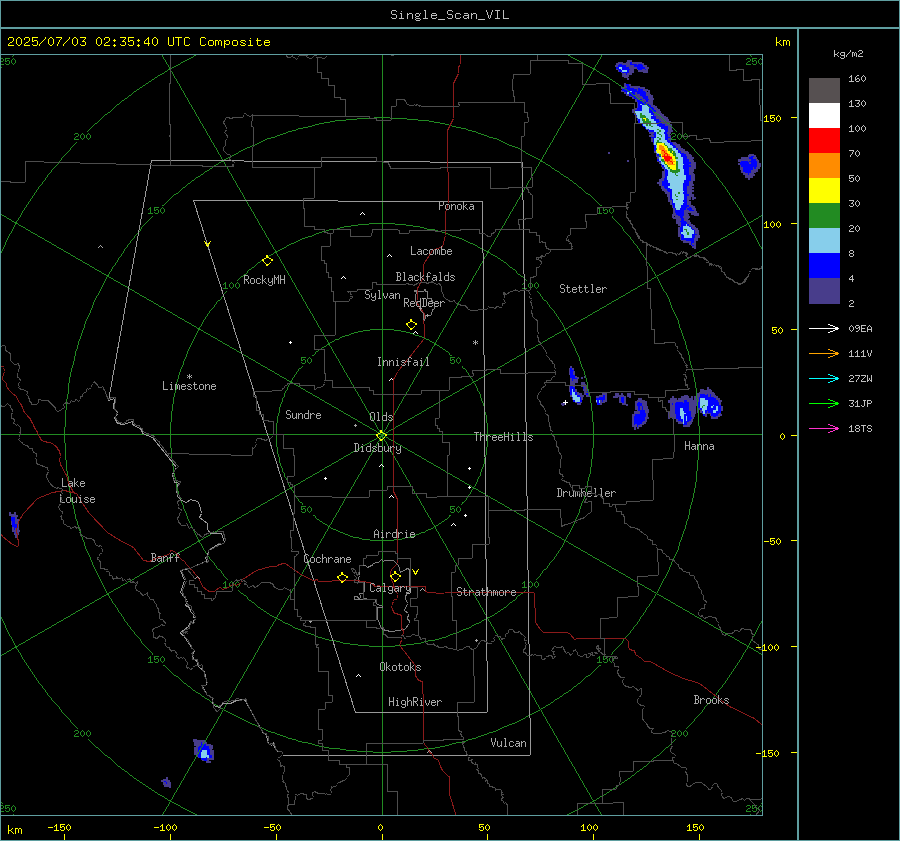
Task: Click the orange 111V arrow icon
Action: tap(824, 354)
